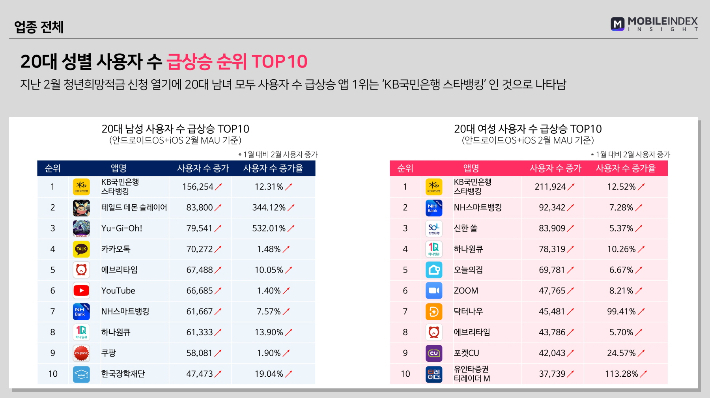This screenshot has height=398, width=710.
Task: Click the value '19.04%'
Action: tap(269, 374)
